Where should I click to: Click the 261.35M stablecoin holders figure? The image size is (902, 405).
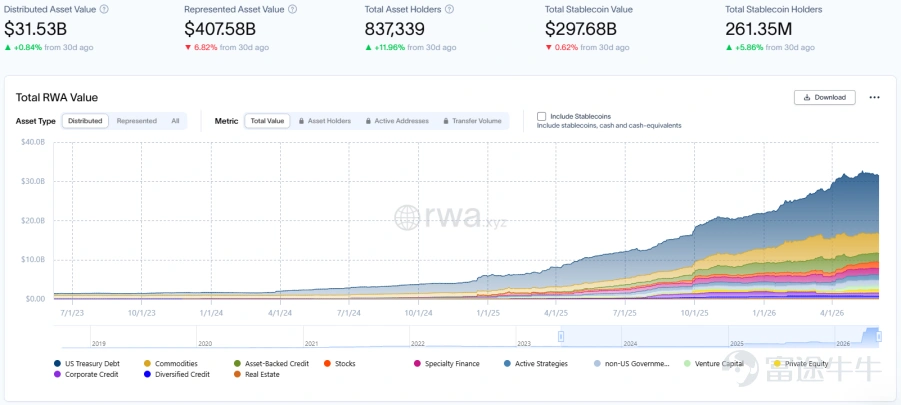[x=759, y=28]
